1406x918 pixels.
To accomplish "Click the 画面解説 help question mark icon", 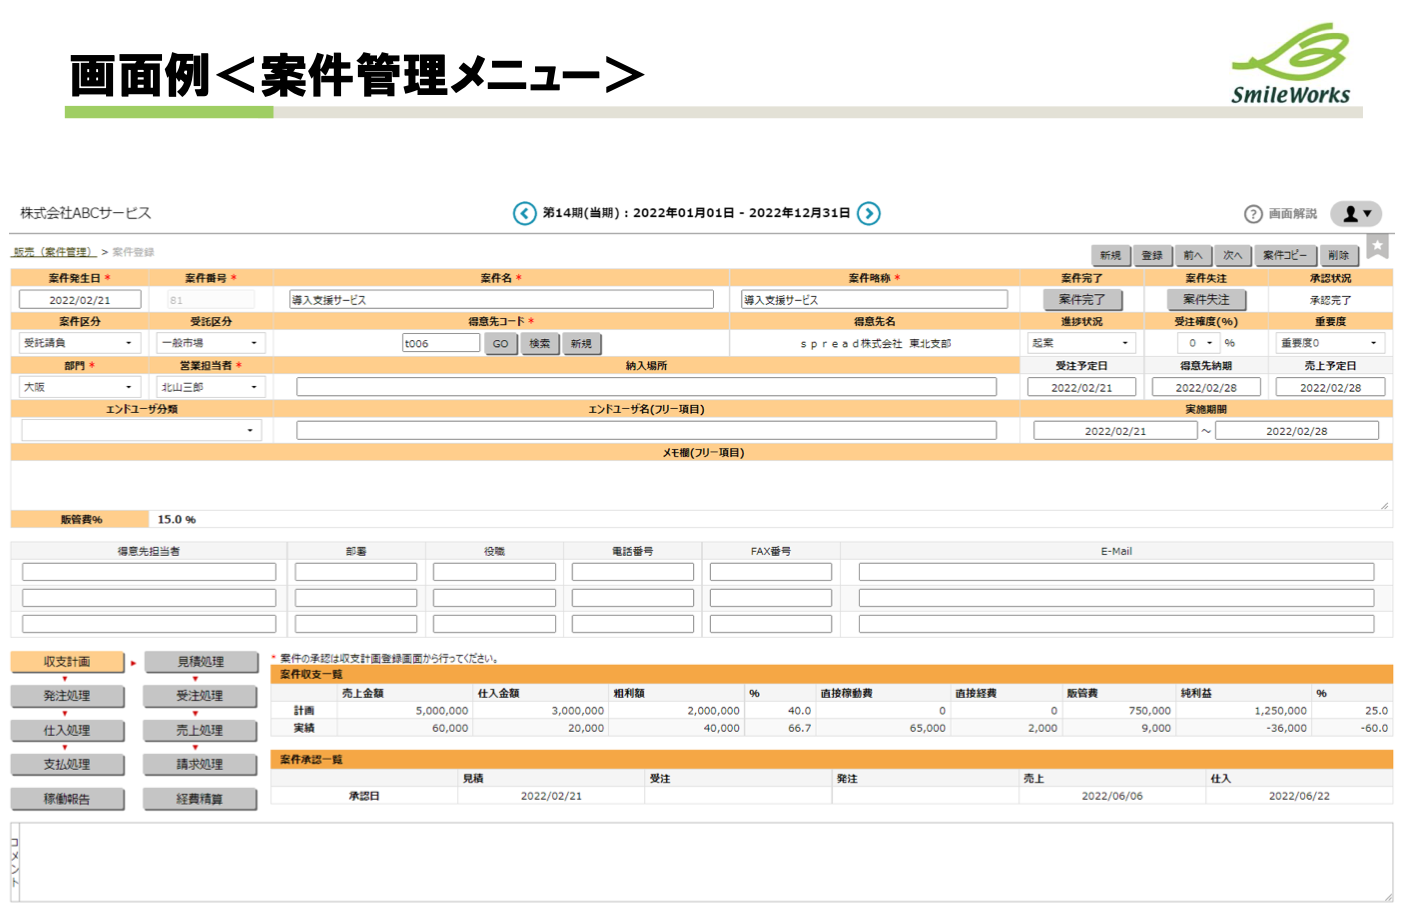I will [1253, 214].
